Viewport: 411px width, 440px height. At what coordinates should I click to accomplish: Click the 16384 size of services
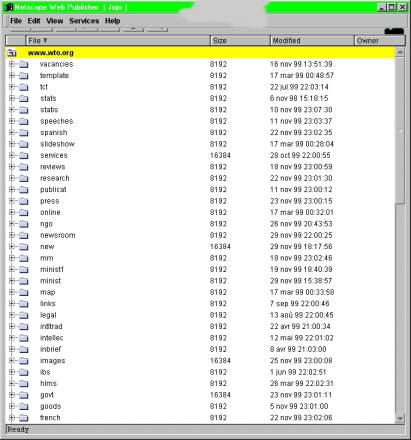click(220, 155)
